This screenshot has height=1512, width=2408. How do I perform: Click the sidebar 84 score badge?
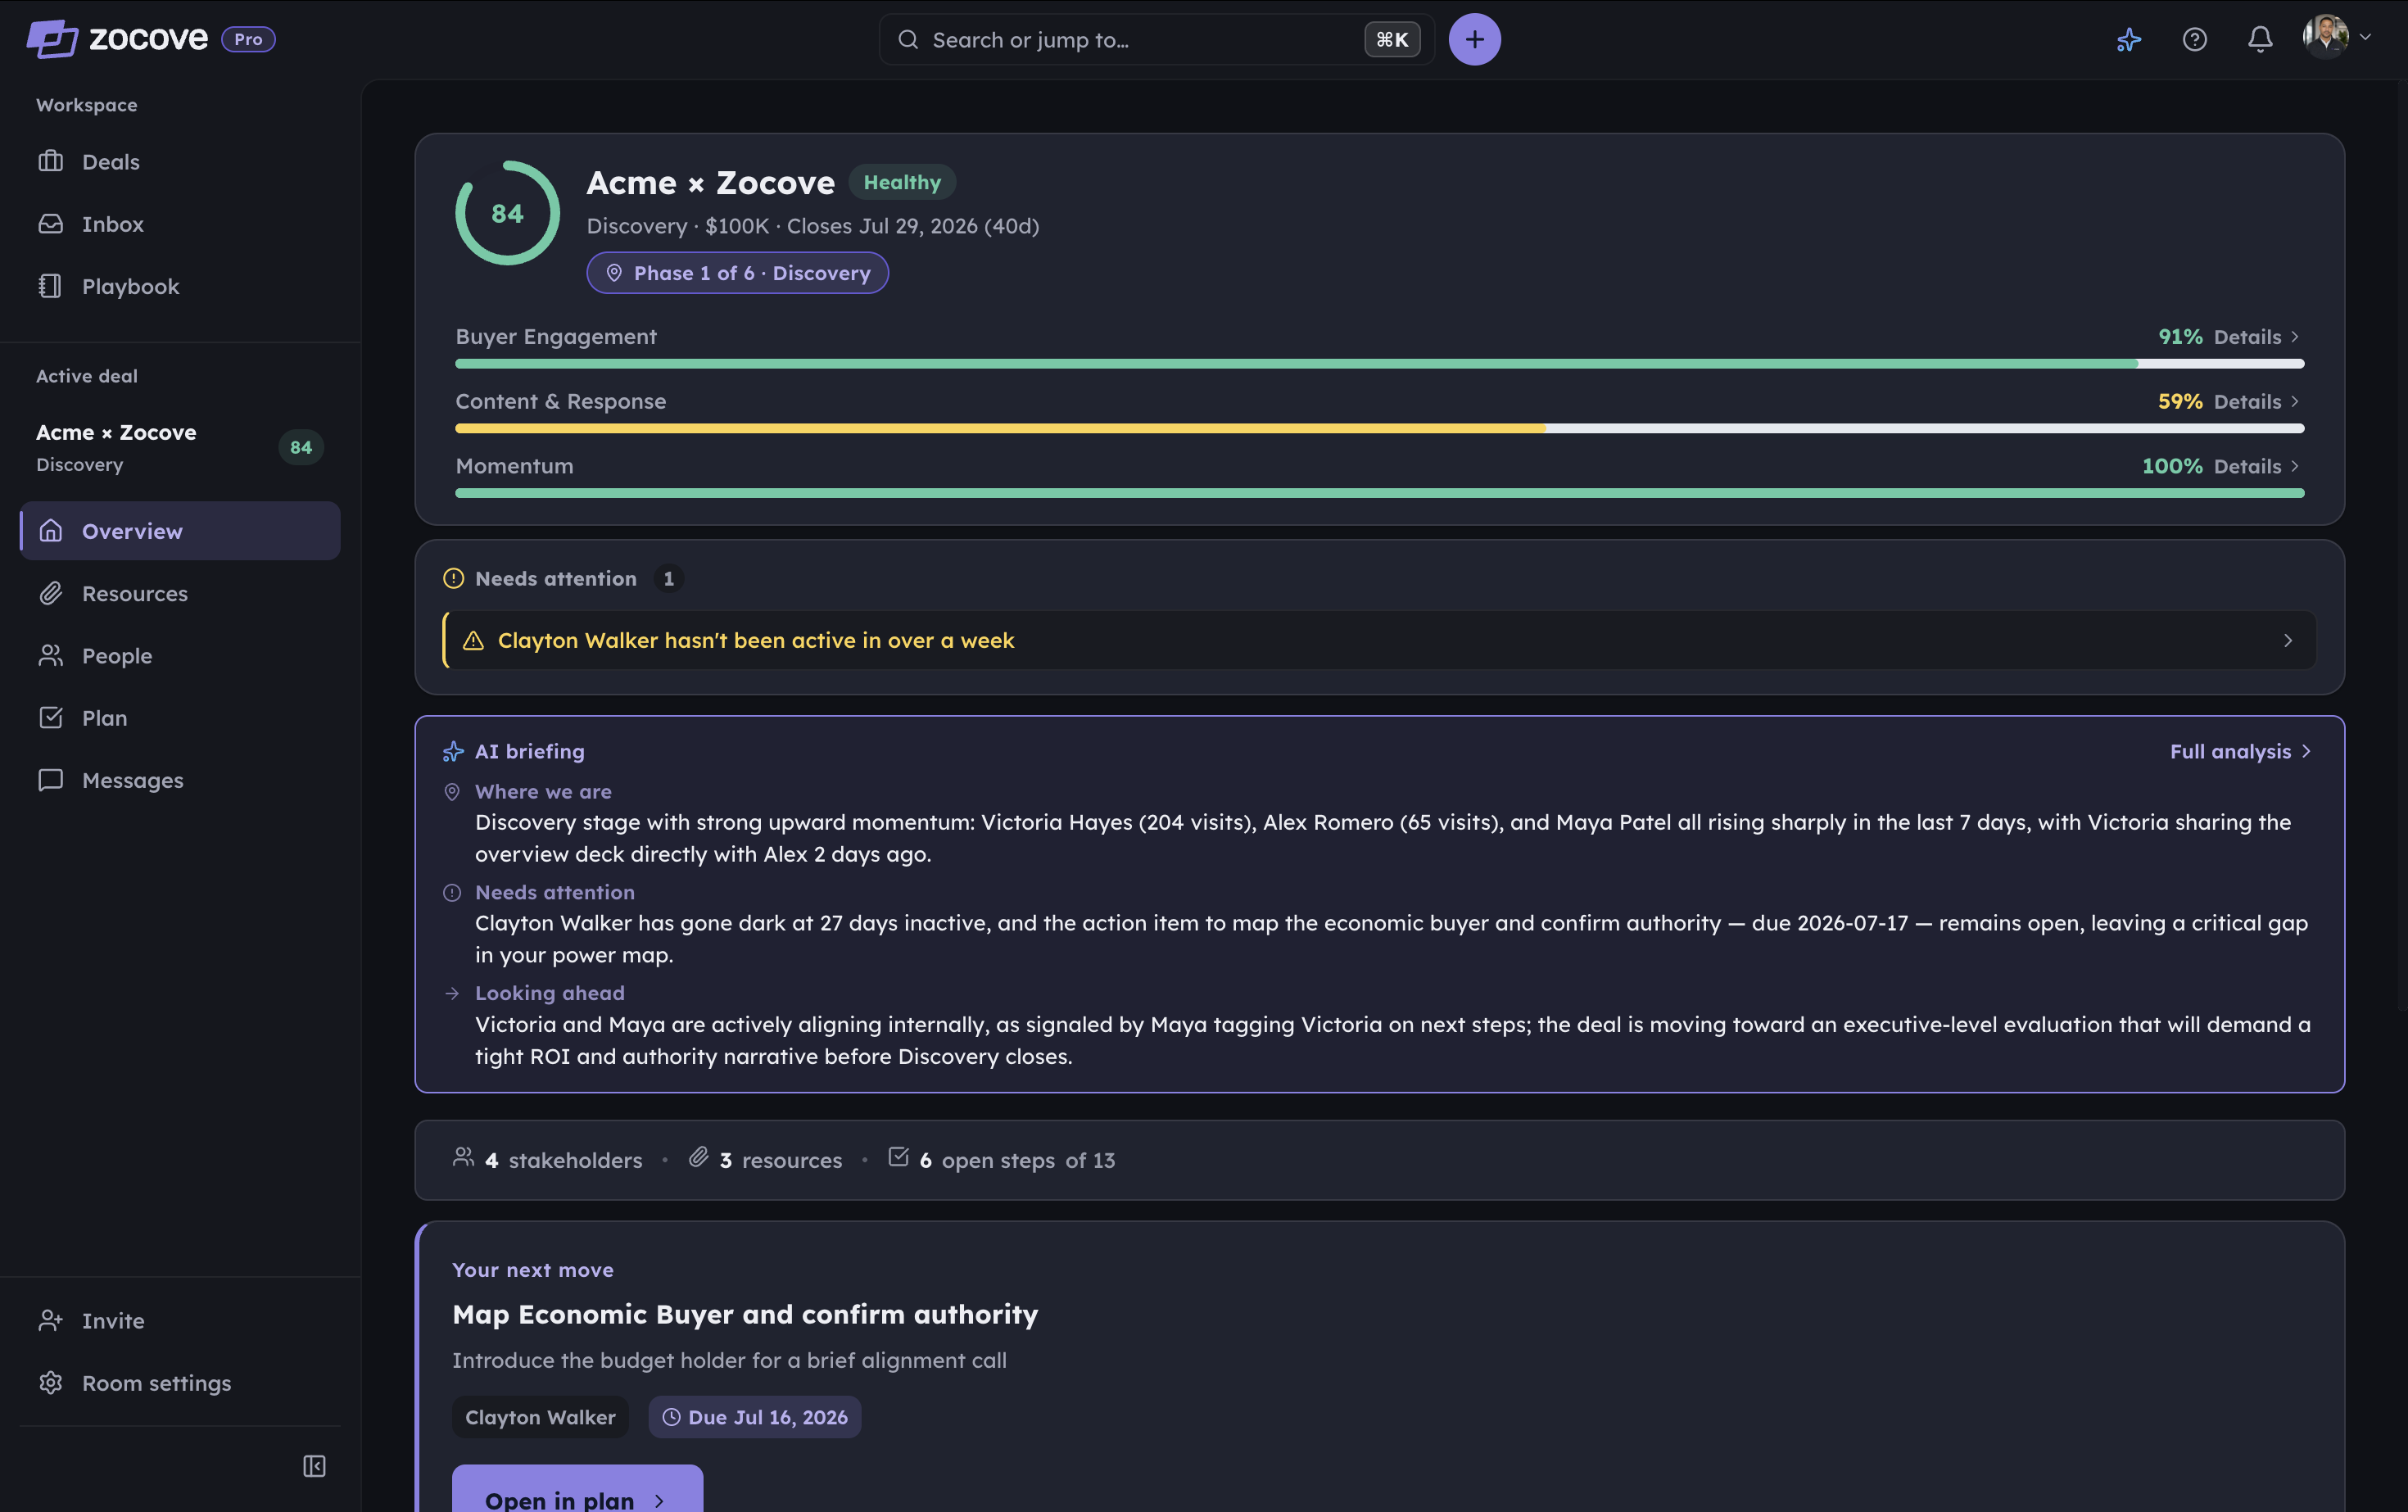click(x=301, y=447)
